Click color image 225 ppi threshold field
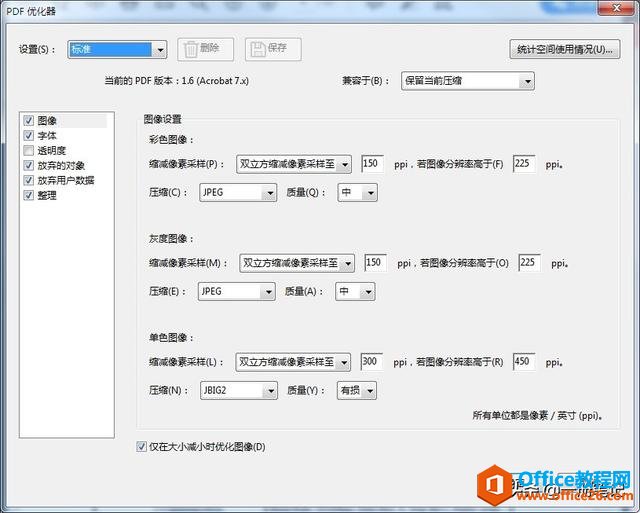The width and height of the screenshot is (640, 513). [524, 164]
